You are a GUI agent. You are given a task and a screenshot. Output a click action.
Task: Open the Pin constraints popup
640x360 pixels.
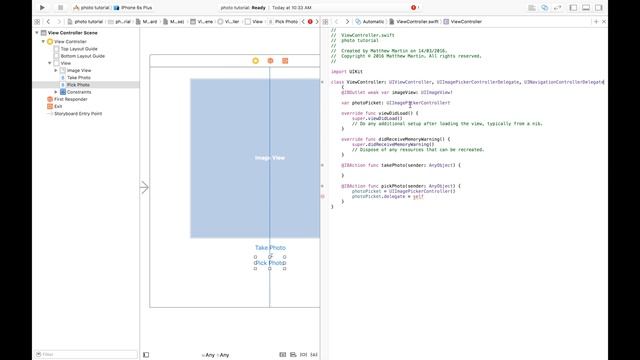pos(303,355)
